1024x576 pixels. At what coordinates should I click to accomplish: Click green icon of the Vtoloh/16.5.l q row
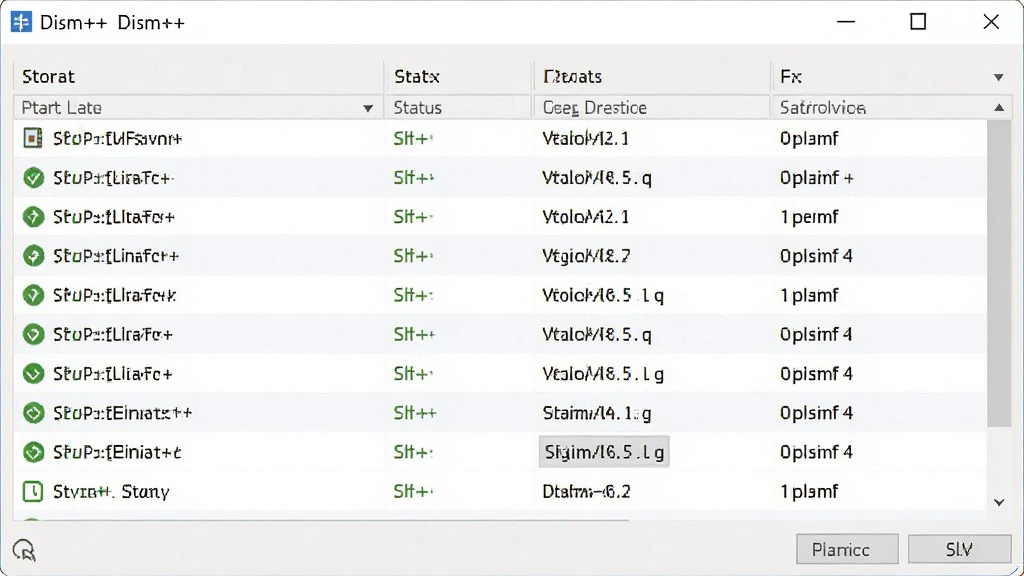(x=33, y=295)
